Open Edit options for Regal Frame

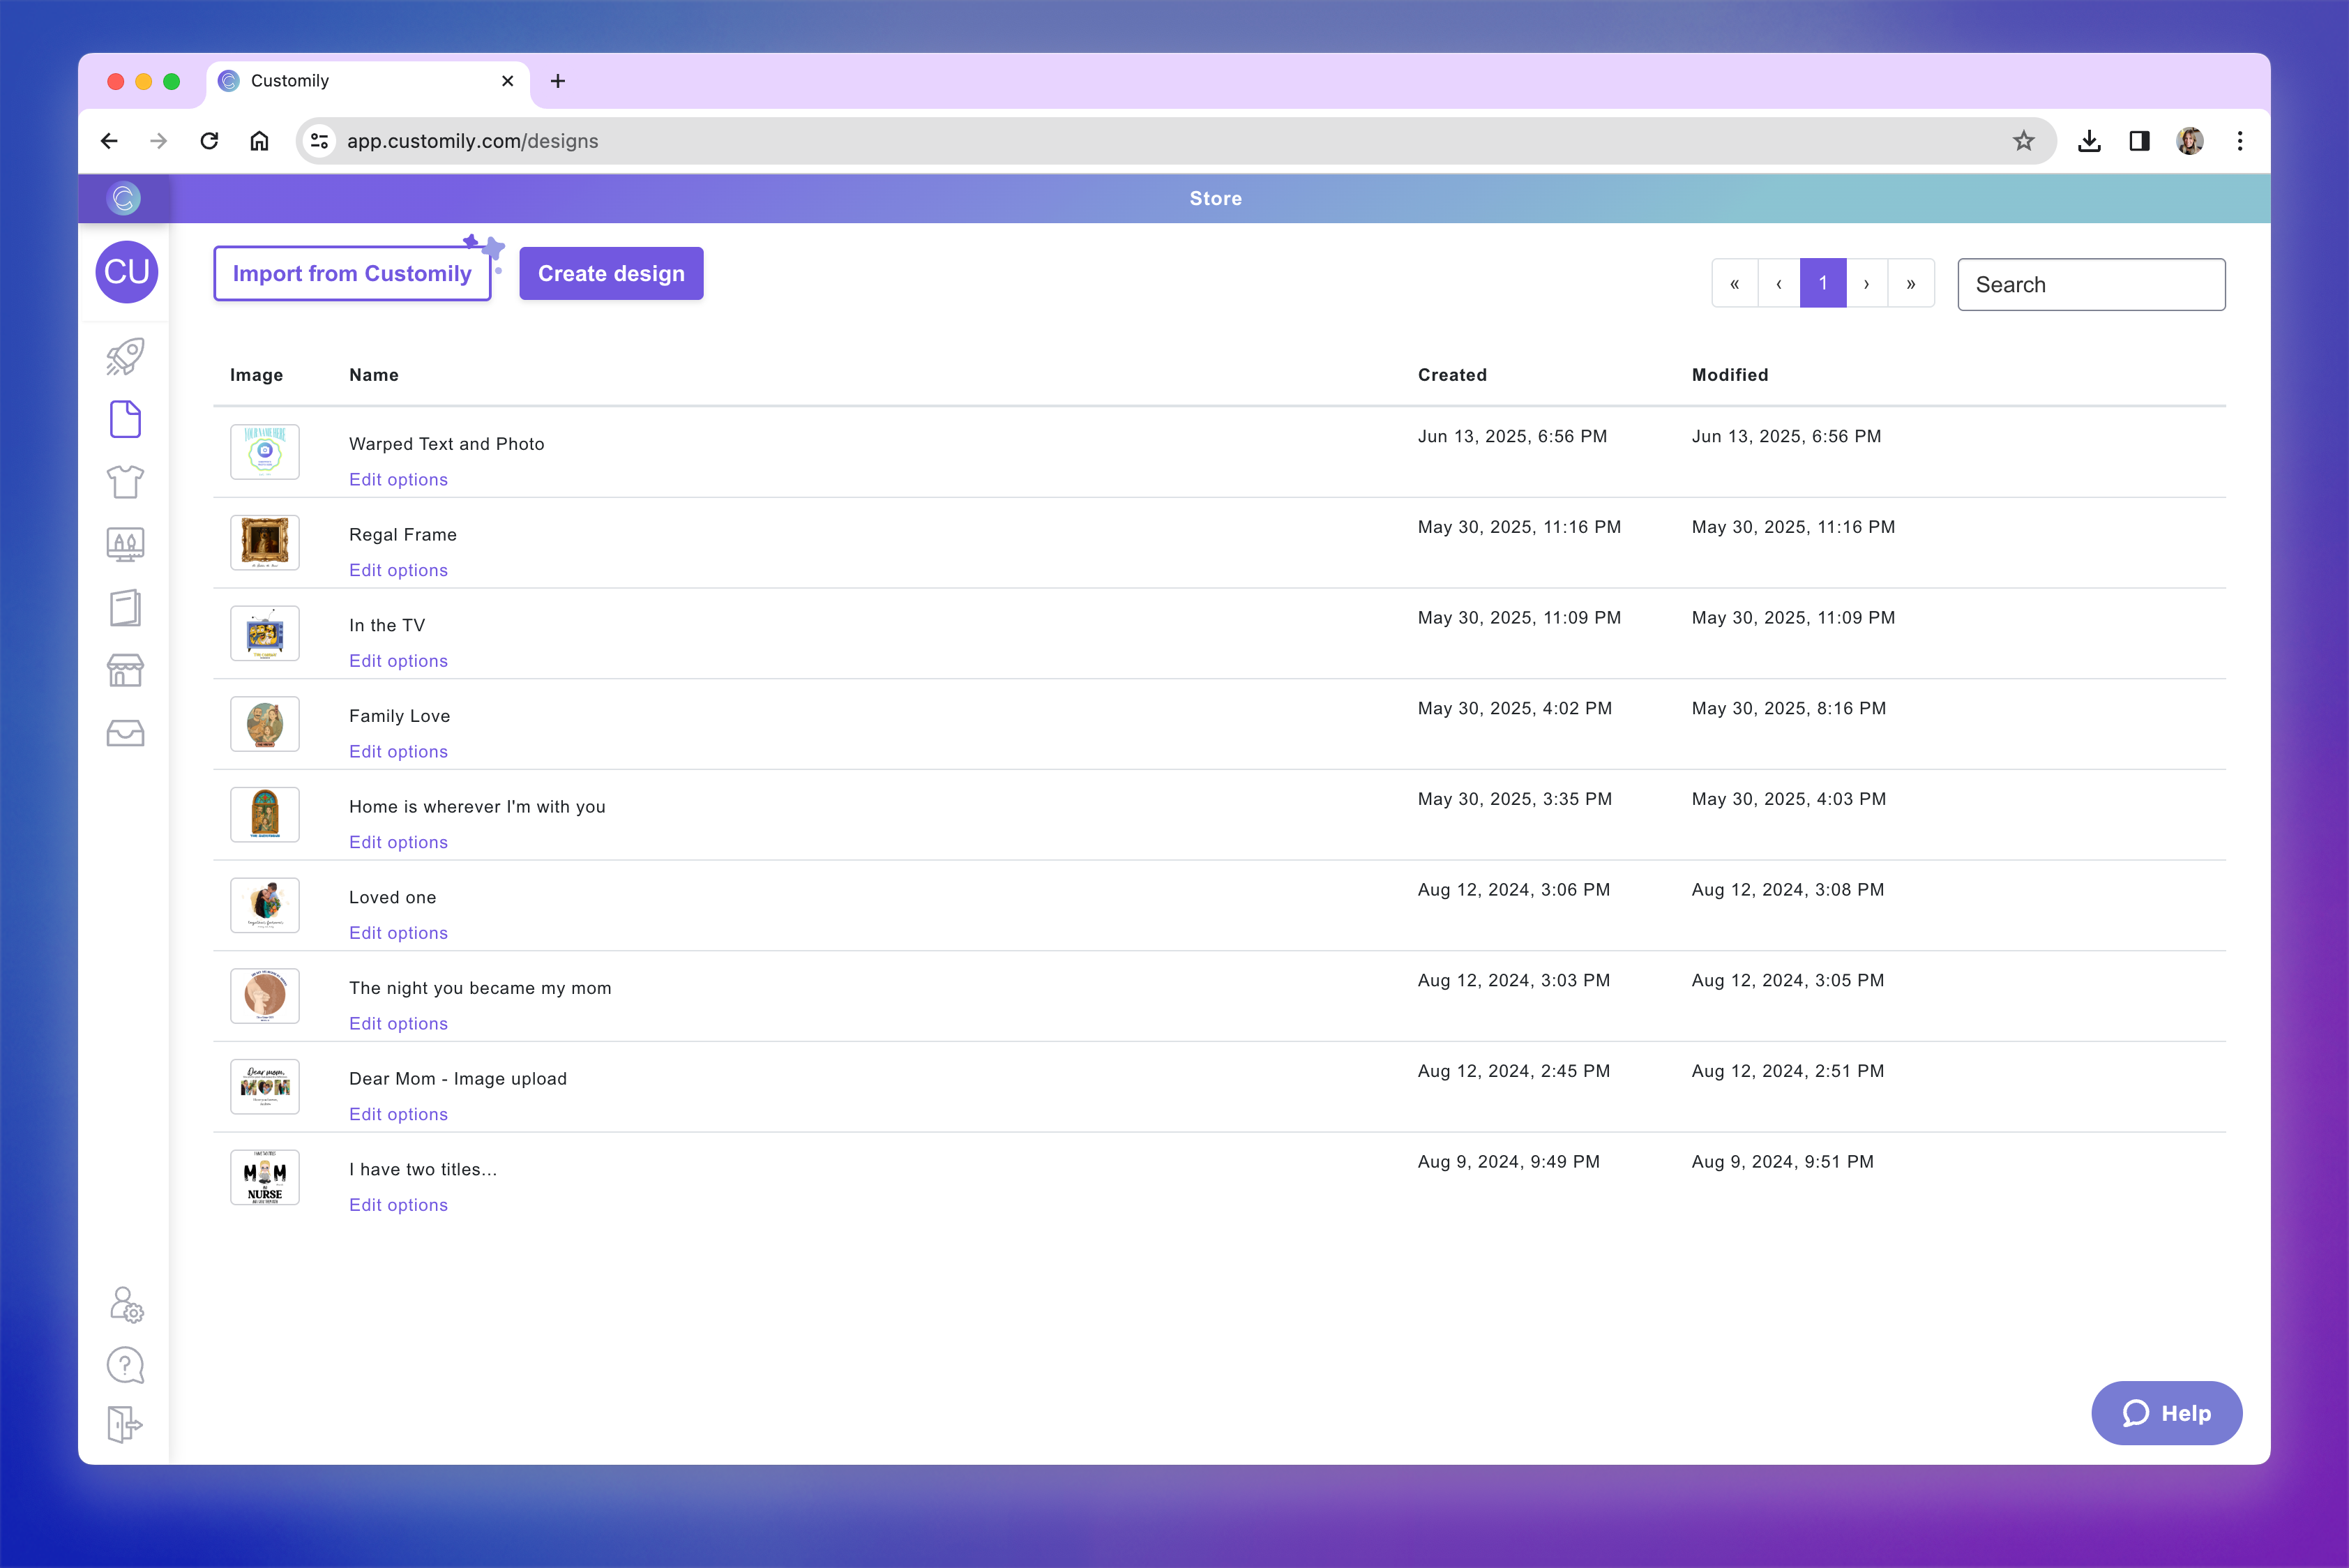click(x=398, y=570)
